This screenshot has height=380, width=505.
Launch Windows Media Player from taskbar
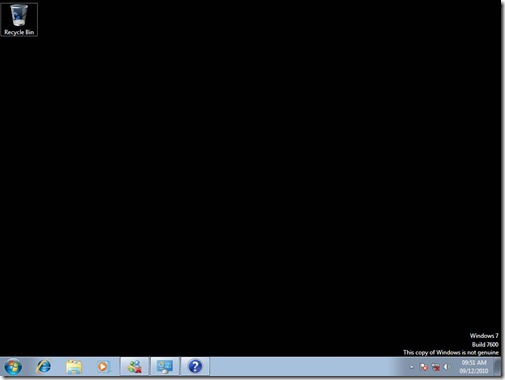(103, 367)
